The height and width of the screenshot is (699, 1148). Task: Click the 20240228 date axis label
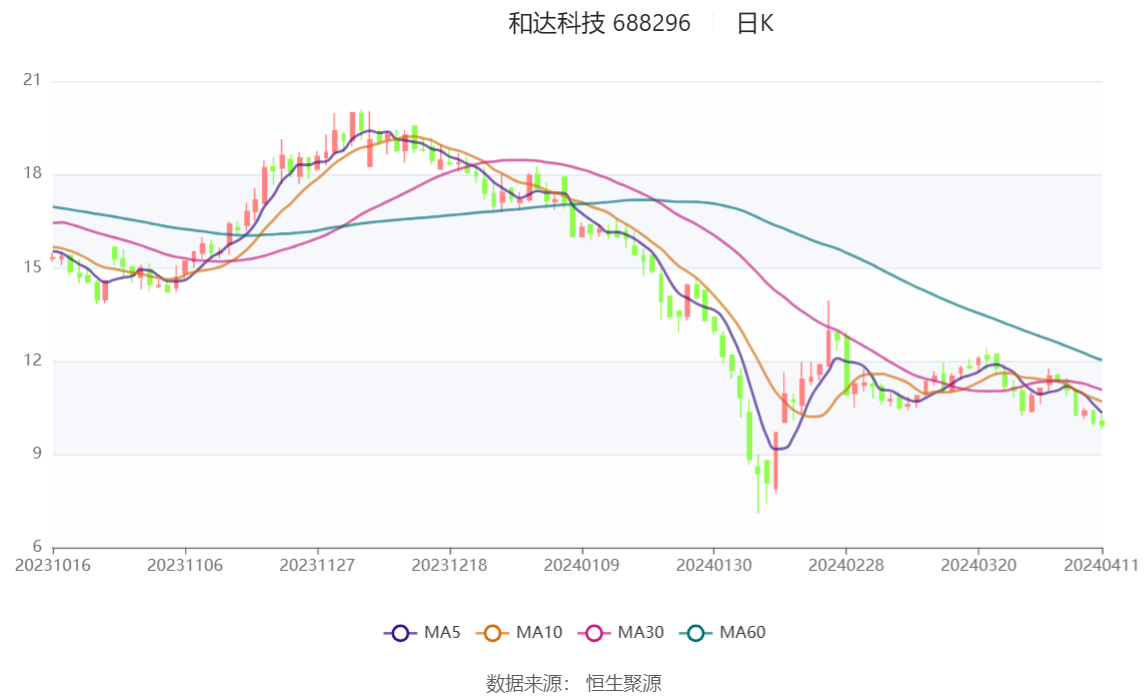point(845,565)
